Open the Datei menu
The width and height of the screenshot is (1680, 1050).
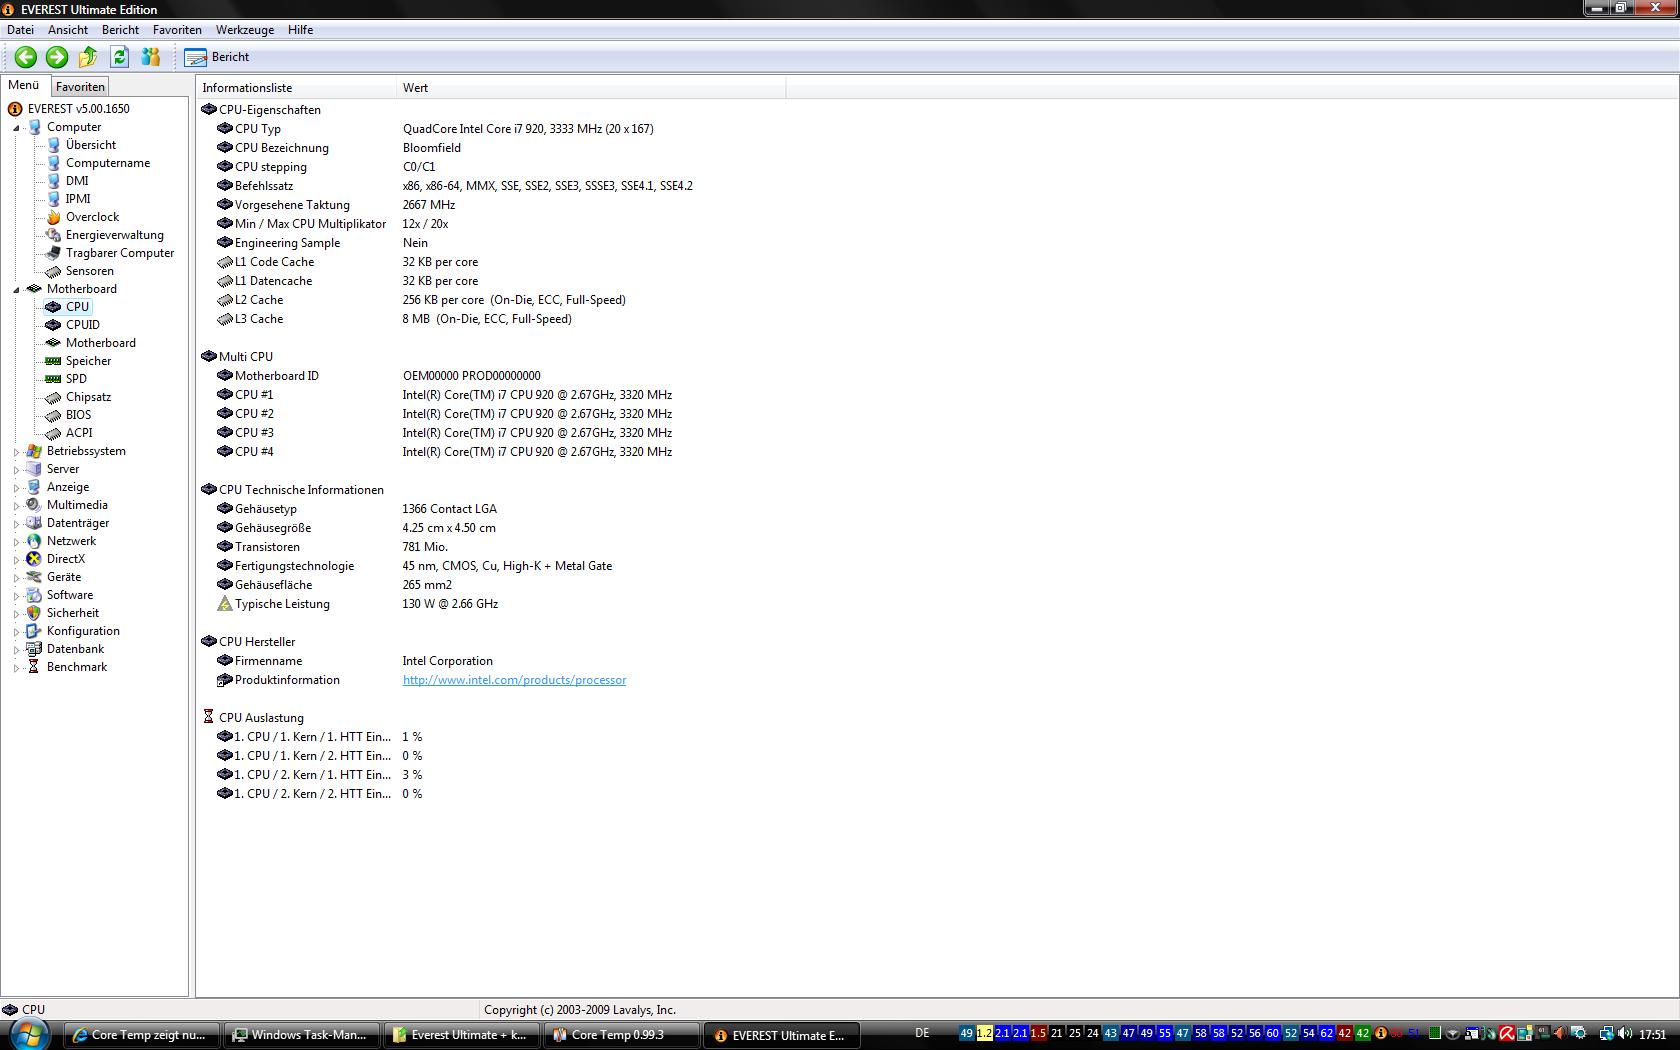(x=20, y=30)
